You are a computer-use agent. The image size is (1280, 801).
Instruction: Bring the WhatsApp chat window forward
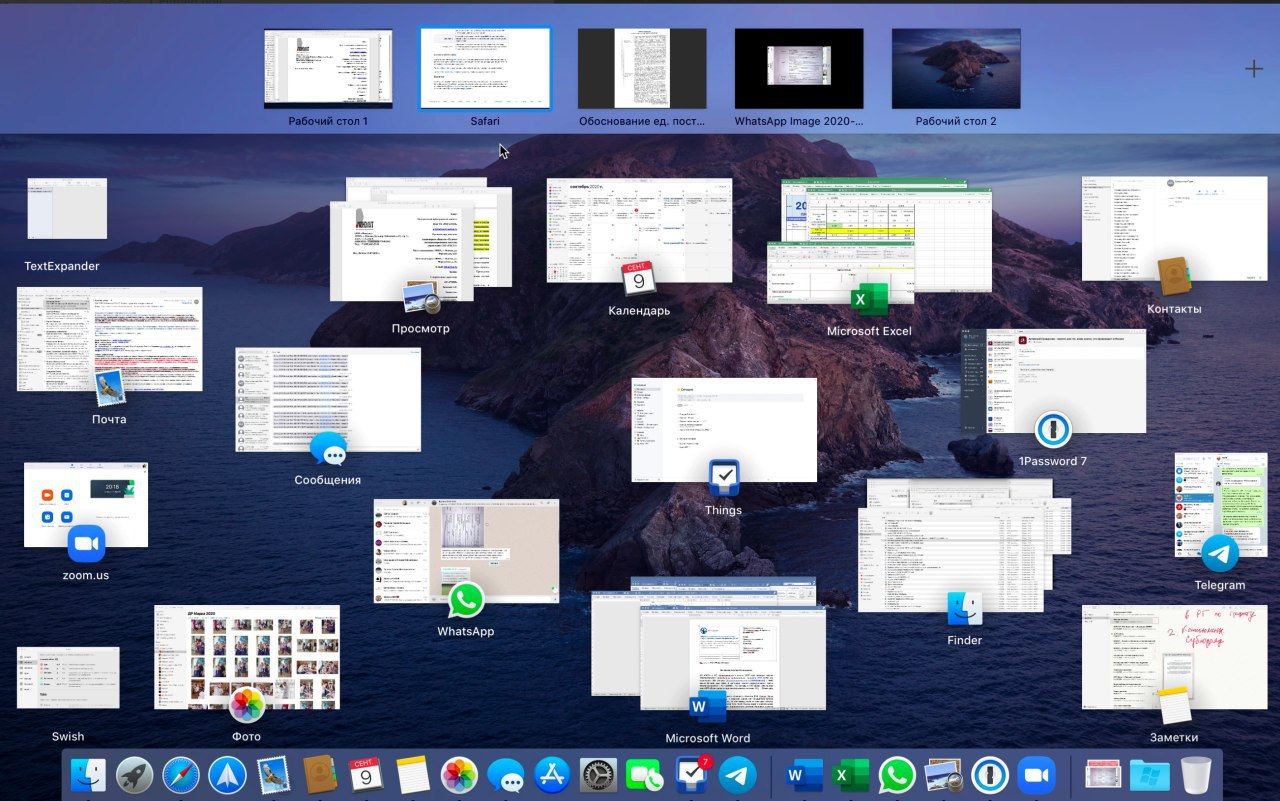(466, 551)
